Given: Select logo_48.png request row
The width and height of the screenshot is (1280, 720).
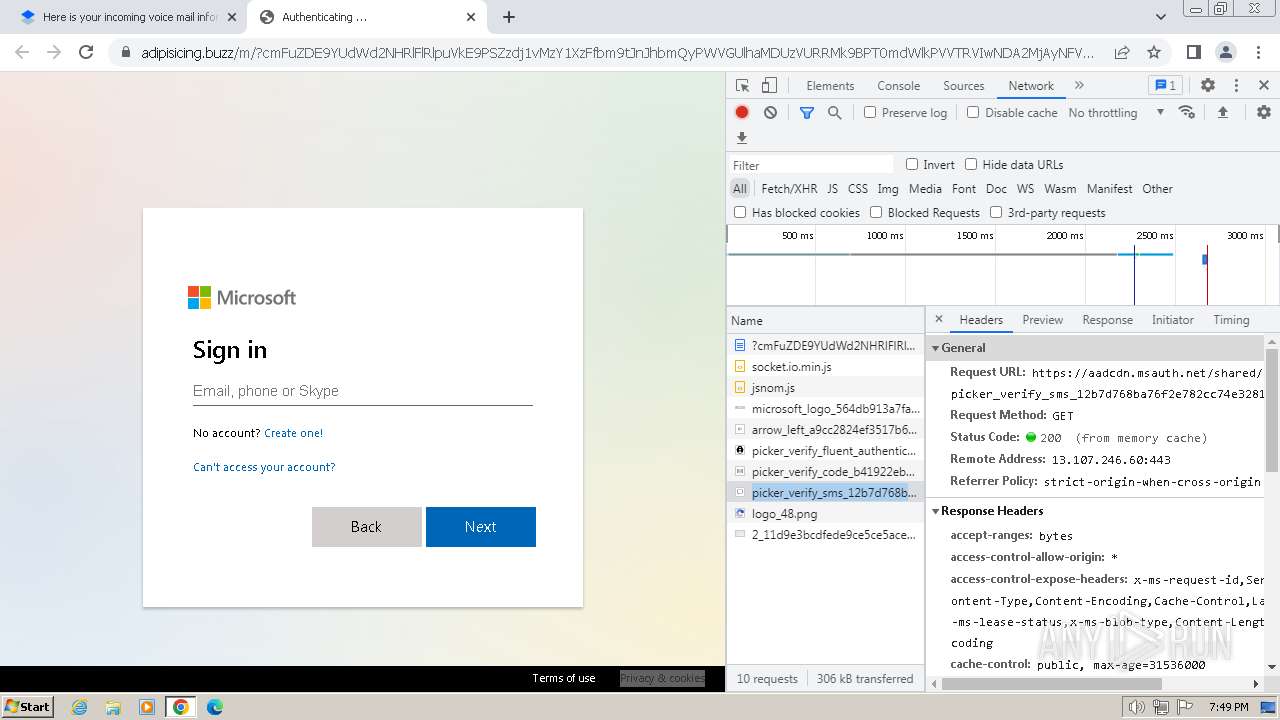Looking at the screenshot, I should (825, 514).
